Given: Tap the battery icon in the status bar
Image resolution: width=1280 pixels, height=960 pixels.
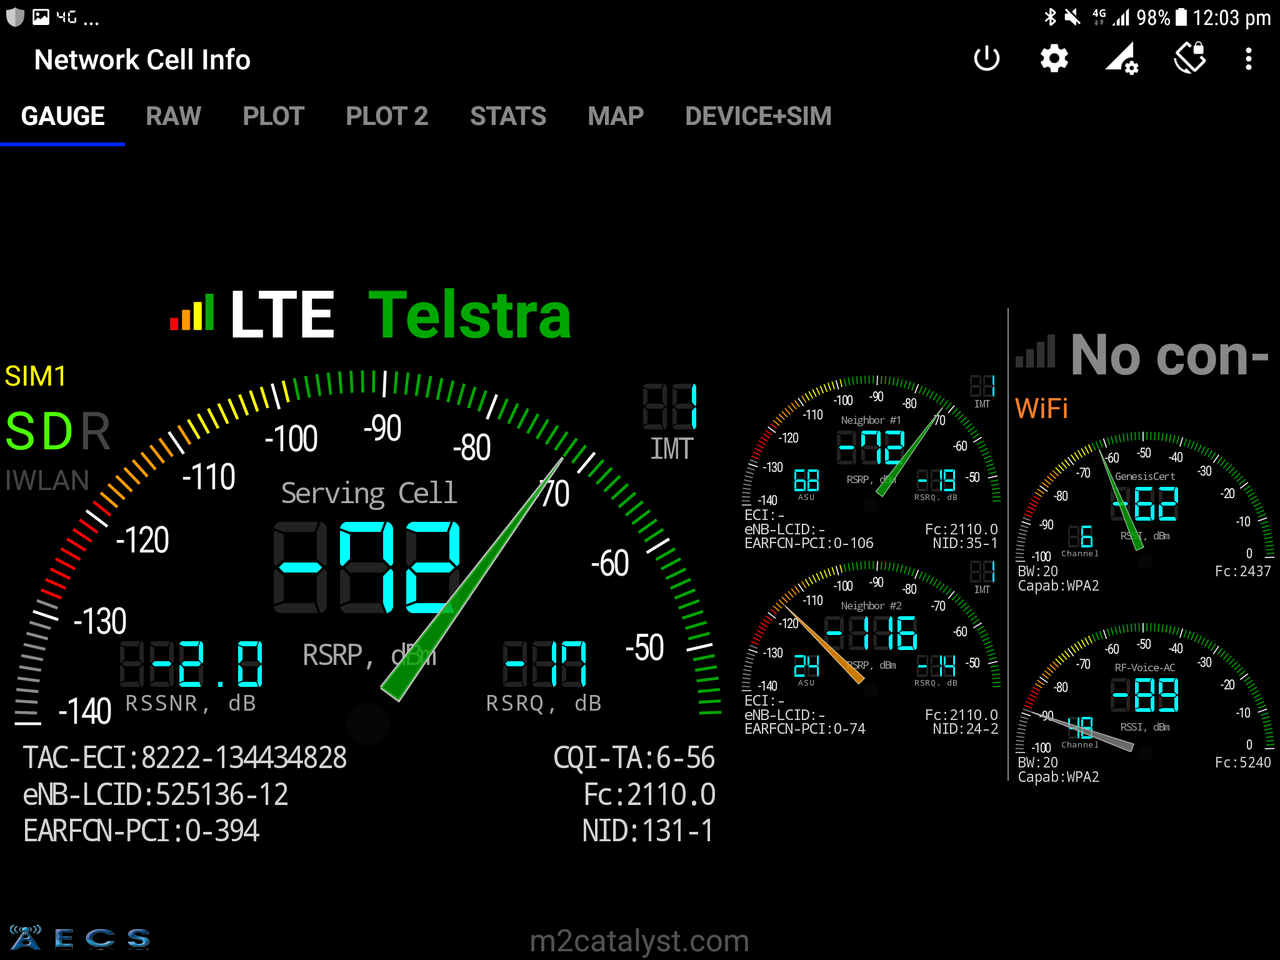Looking at the screenshot, I should tap(1181, 17).
